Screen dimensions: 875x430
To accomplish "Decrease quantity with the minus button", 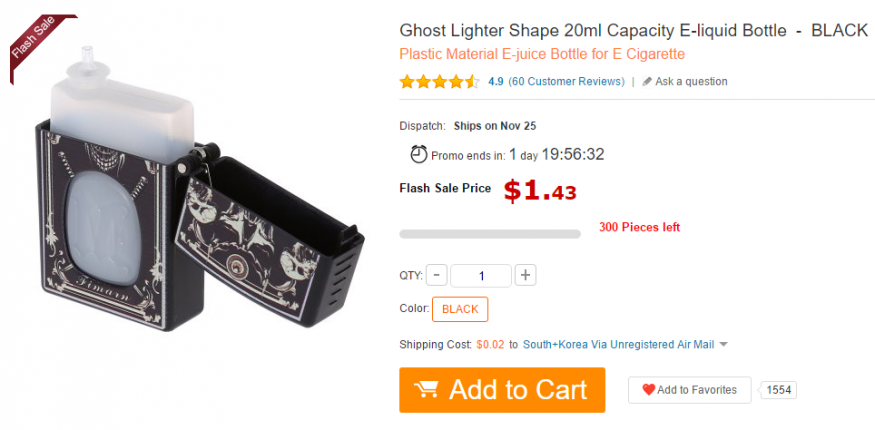I will 437,275.
